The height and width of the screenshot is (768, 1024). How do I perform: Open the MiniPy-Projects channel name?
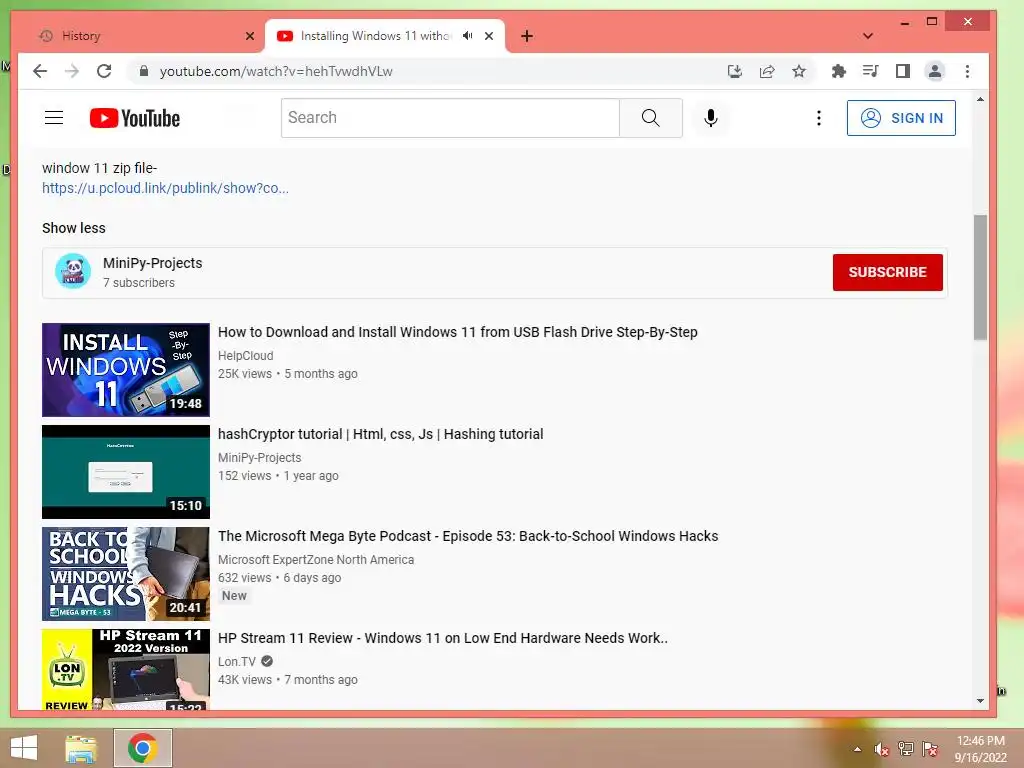(152, 263)
